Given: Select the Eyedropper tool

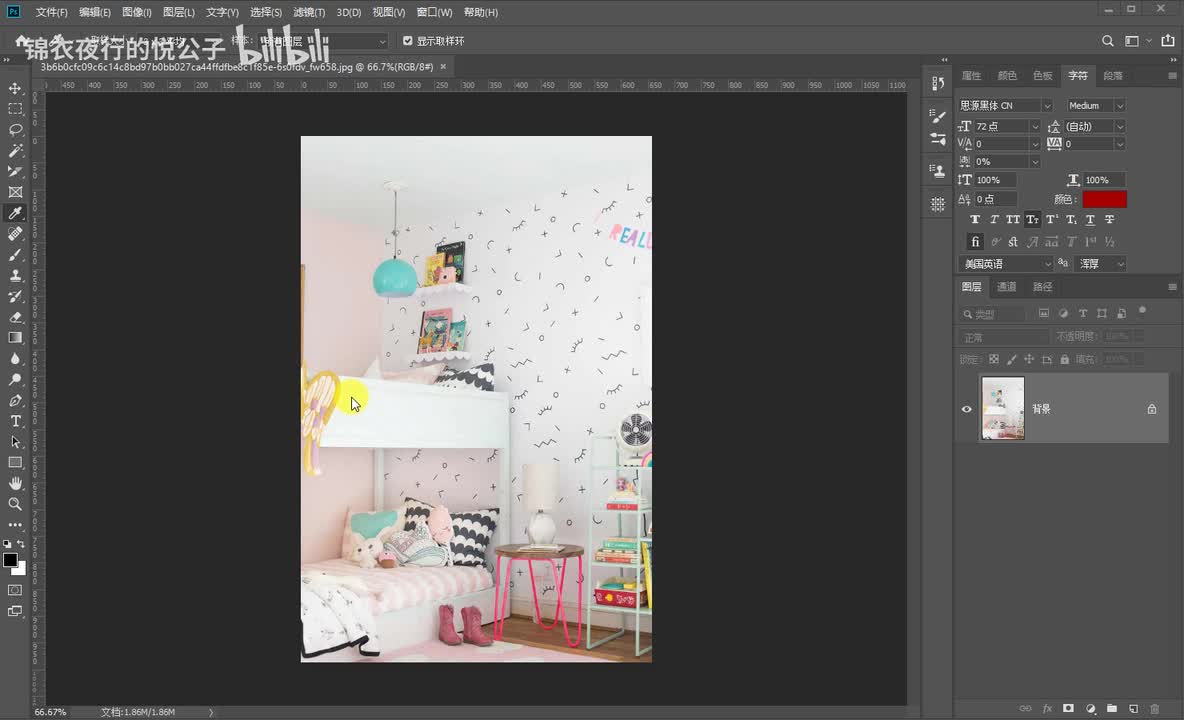Looking at the screenshot, I should tap(15, 213).
